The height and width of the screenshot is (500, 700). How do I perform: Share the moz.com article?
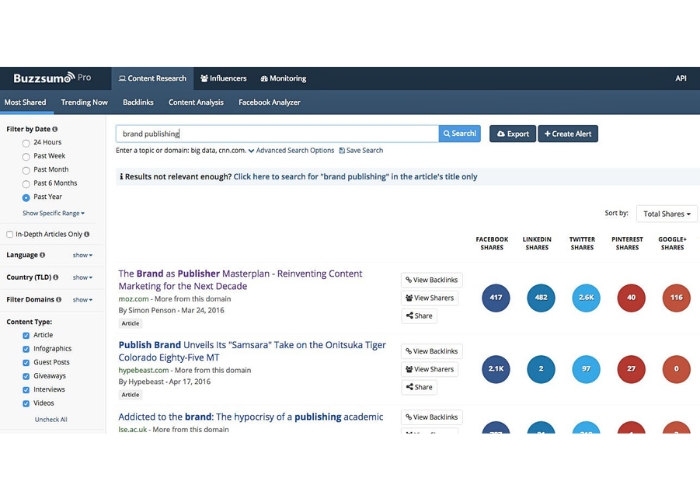click(419, 316)
